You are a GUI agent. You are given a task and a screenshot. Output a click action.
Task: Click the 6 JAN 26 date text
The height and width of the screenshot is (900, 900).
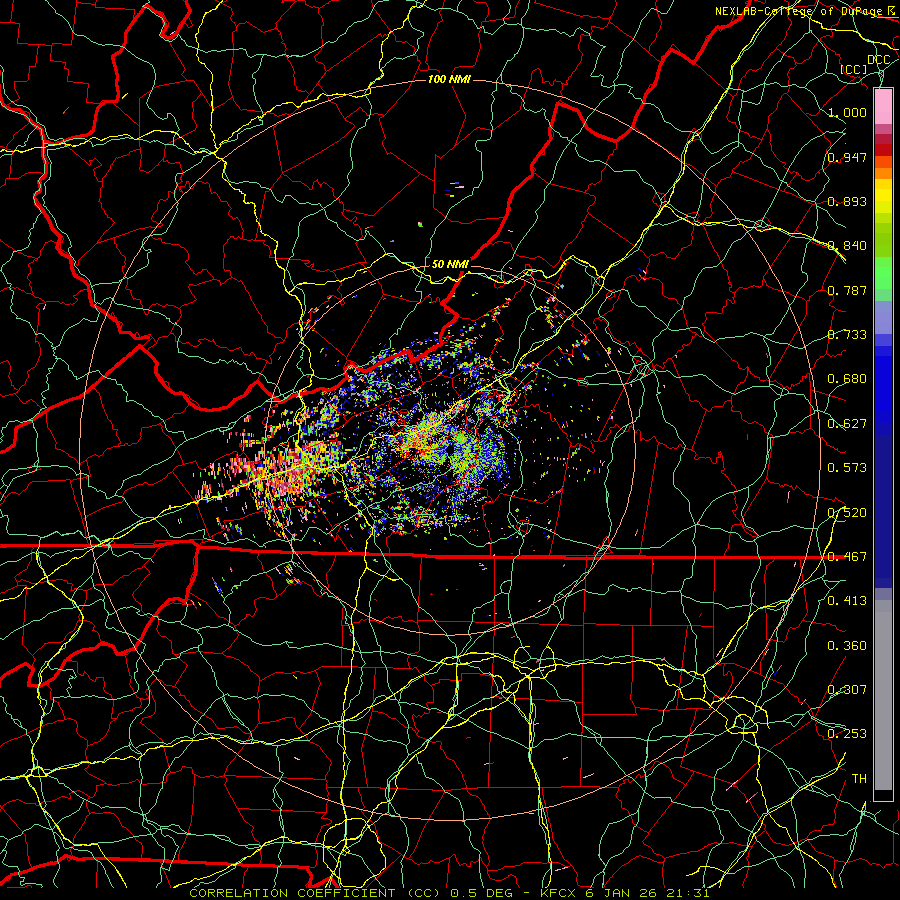pyautogui.click(x=623, y=893)
